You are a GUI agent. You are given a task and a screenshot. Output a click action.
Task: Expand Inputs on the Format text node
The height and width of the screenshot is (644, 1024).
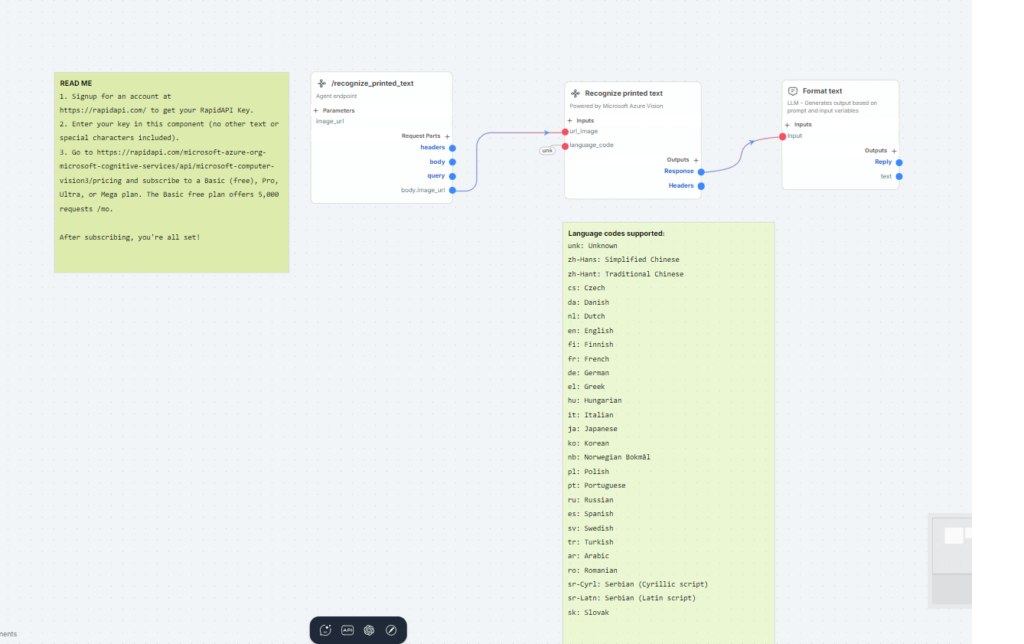point(785,124)
